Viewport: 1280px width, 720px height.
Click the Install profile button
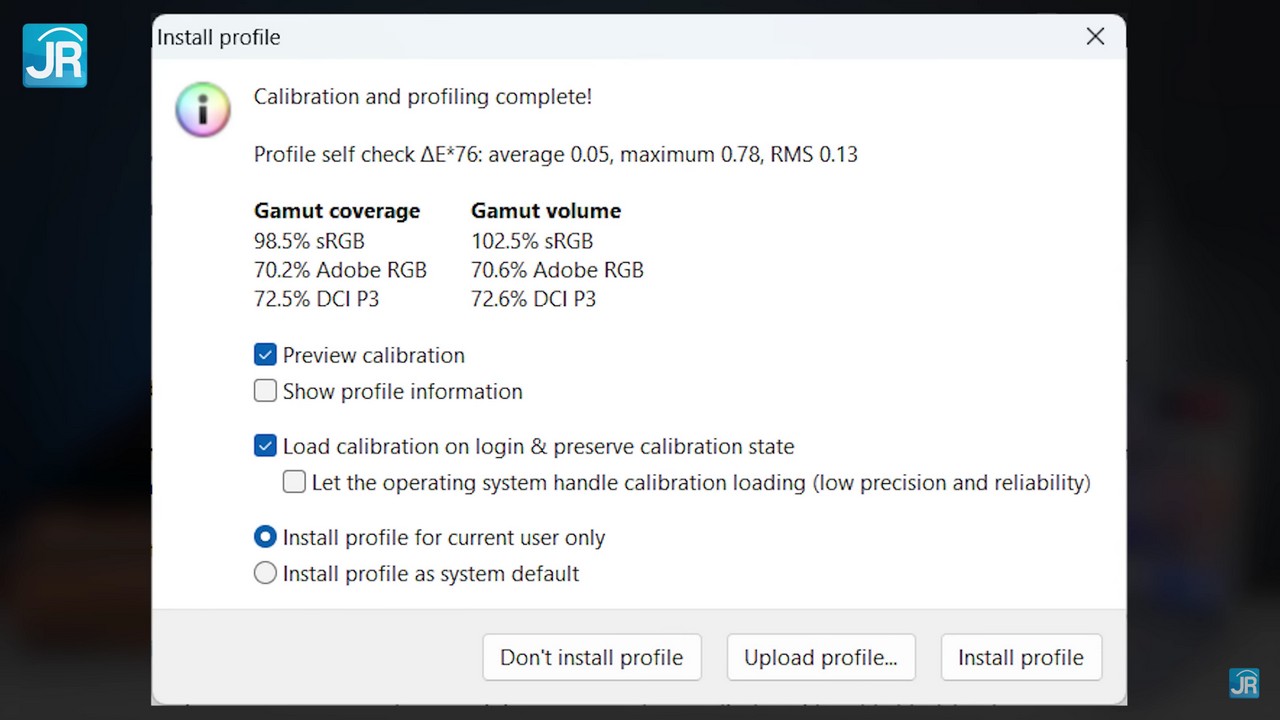[x=1020, y=657]
